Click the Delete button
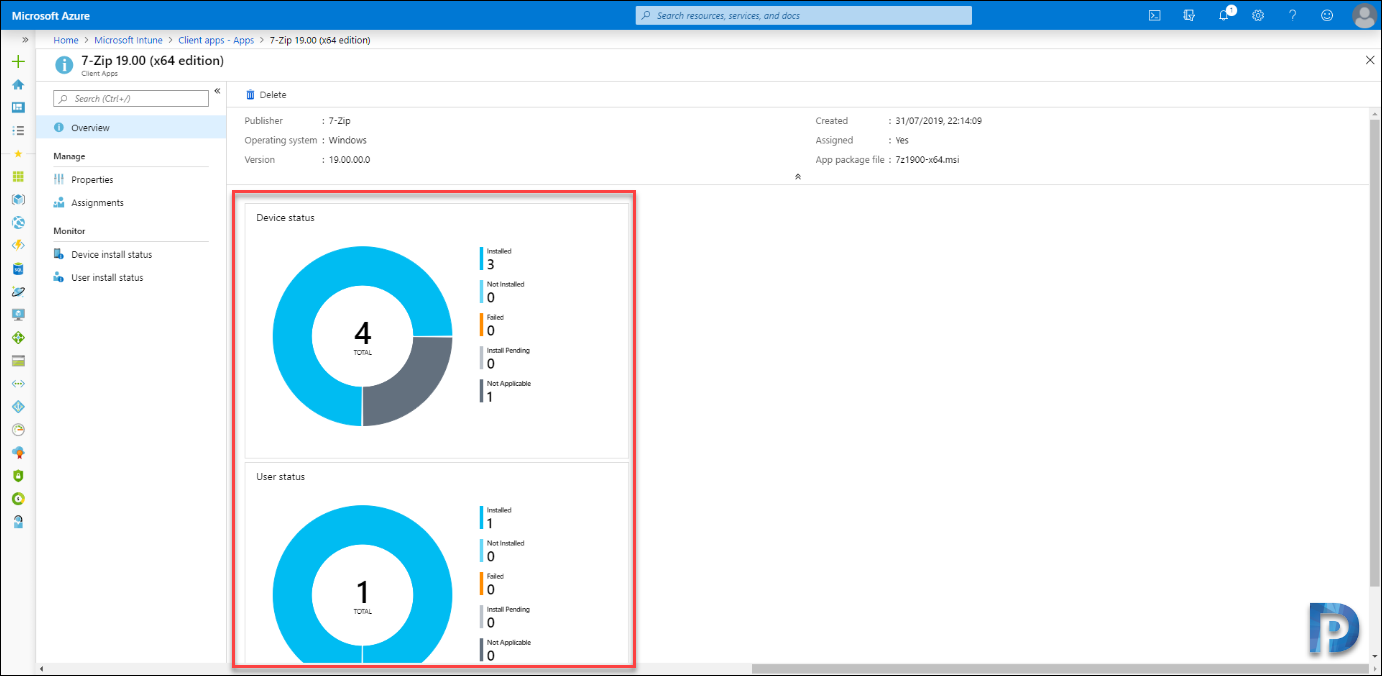 tap(266, 95)
